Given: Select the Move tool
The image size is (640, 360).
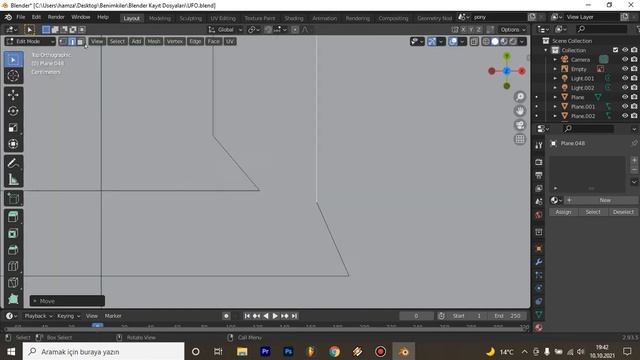Looking at the screenshot, I should [x=13, y=95].
